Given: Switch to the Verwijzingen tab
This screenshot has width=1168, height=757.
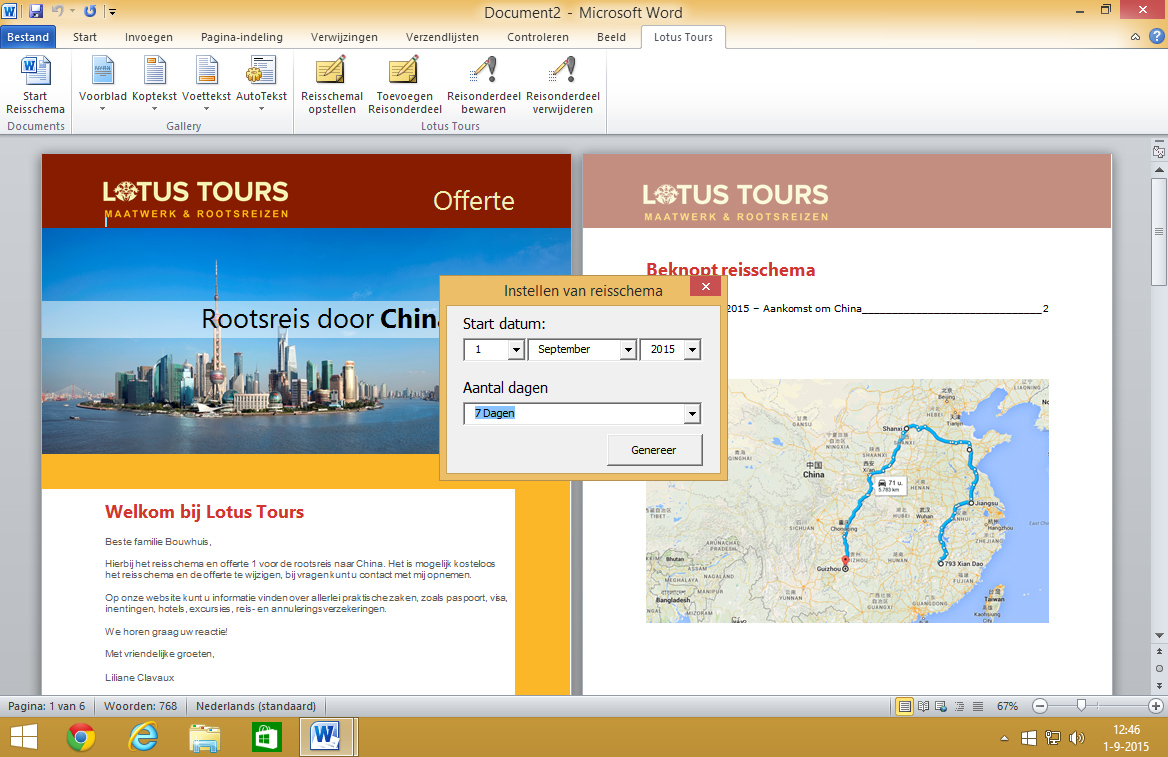Looking at the screenshot, I should point(344,37).
